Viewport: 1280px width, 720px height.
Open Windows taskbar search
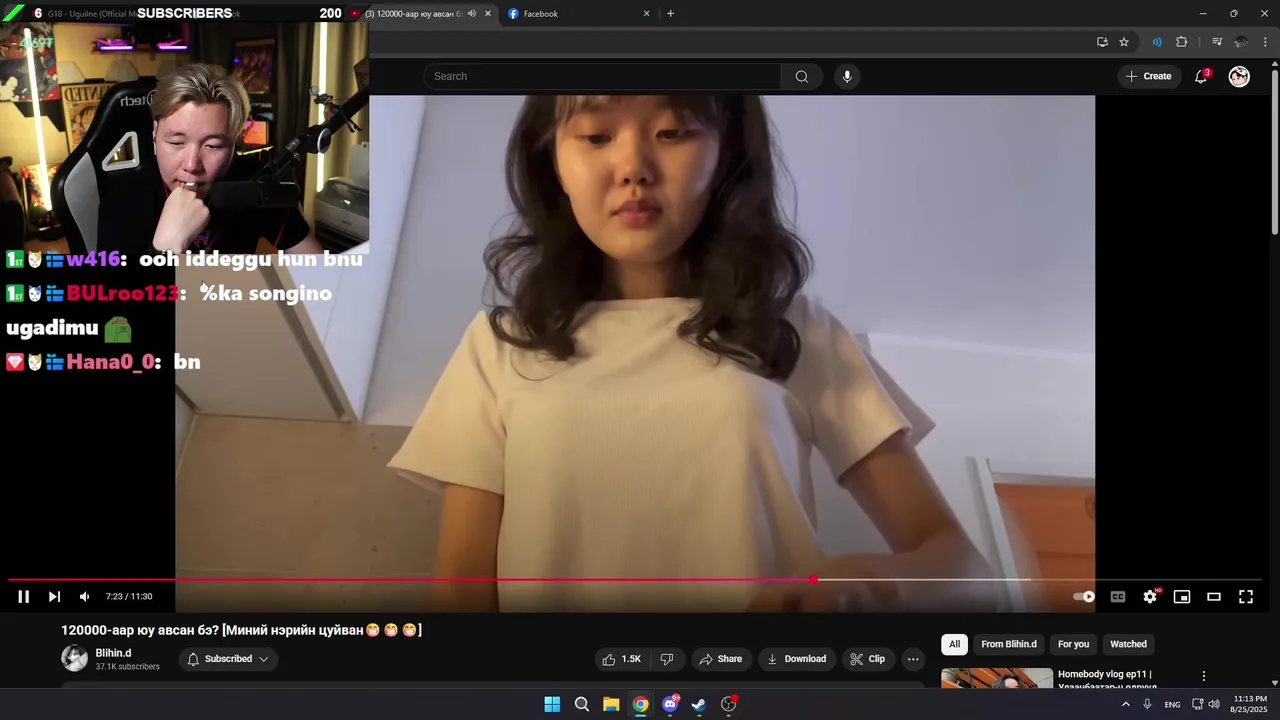coord(582,704)
